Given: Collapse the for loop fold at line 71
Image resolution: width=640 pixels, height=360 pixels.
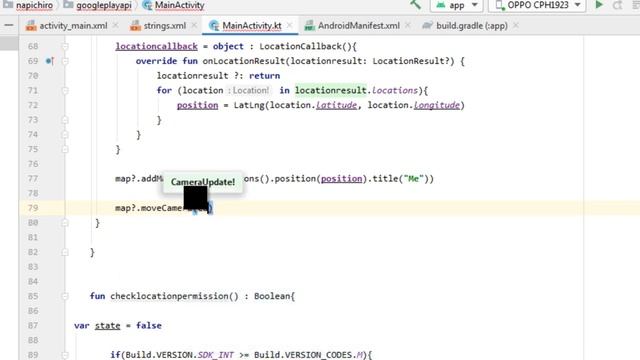Looking at the screenshot, I should [65, 91].
